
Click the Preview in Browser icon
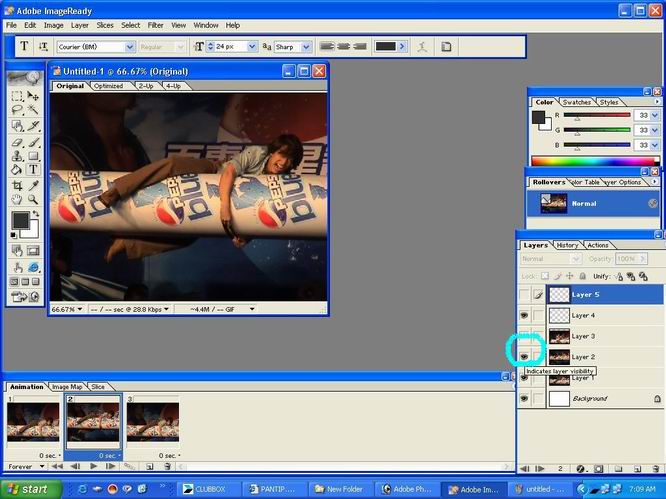pos(33,268)
